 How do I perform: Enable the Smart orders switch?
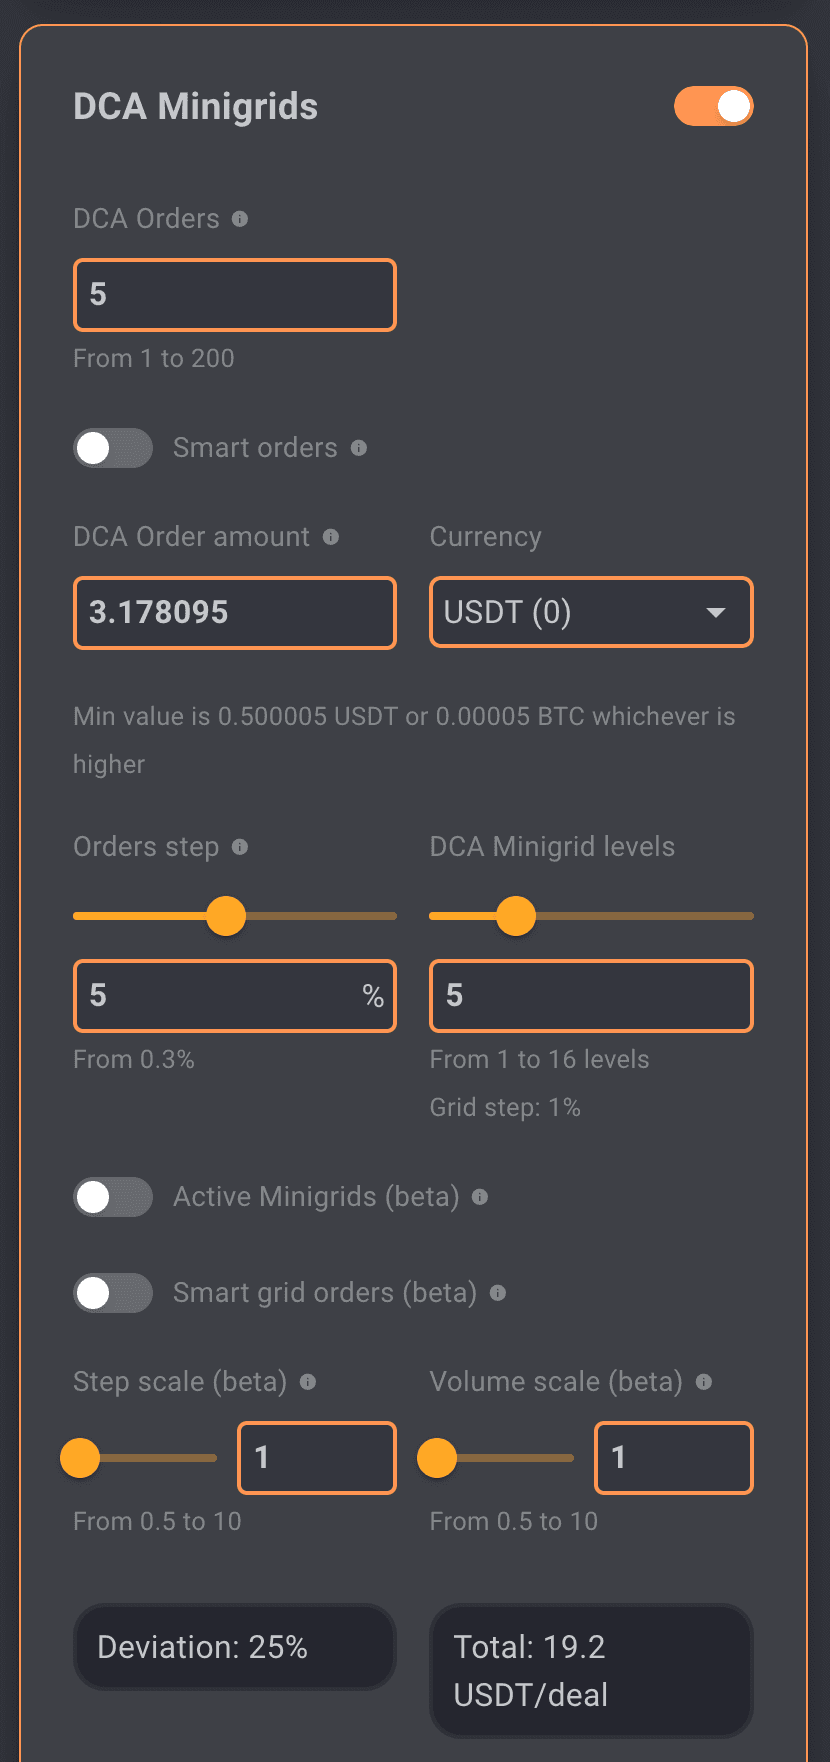click(113, 448)
